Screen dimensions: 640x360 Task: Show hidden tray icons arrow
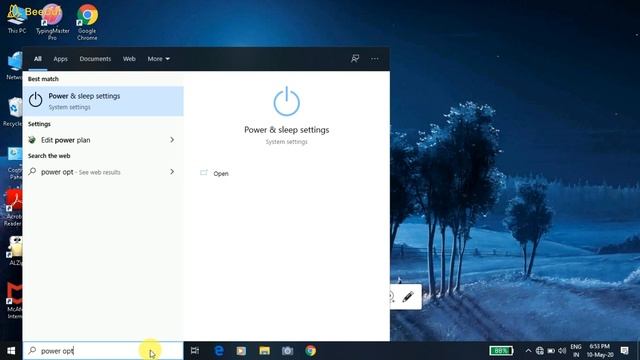coord(528,351)
